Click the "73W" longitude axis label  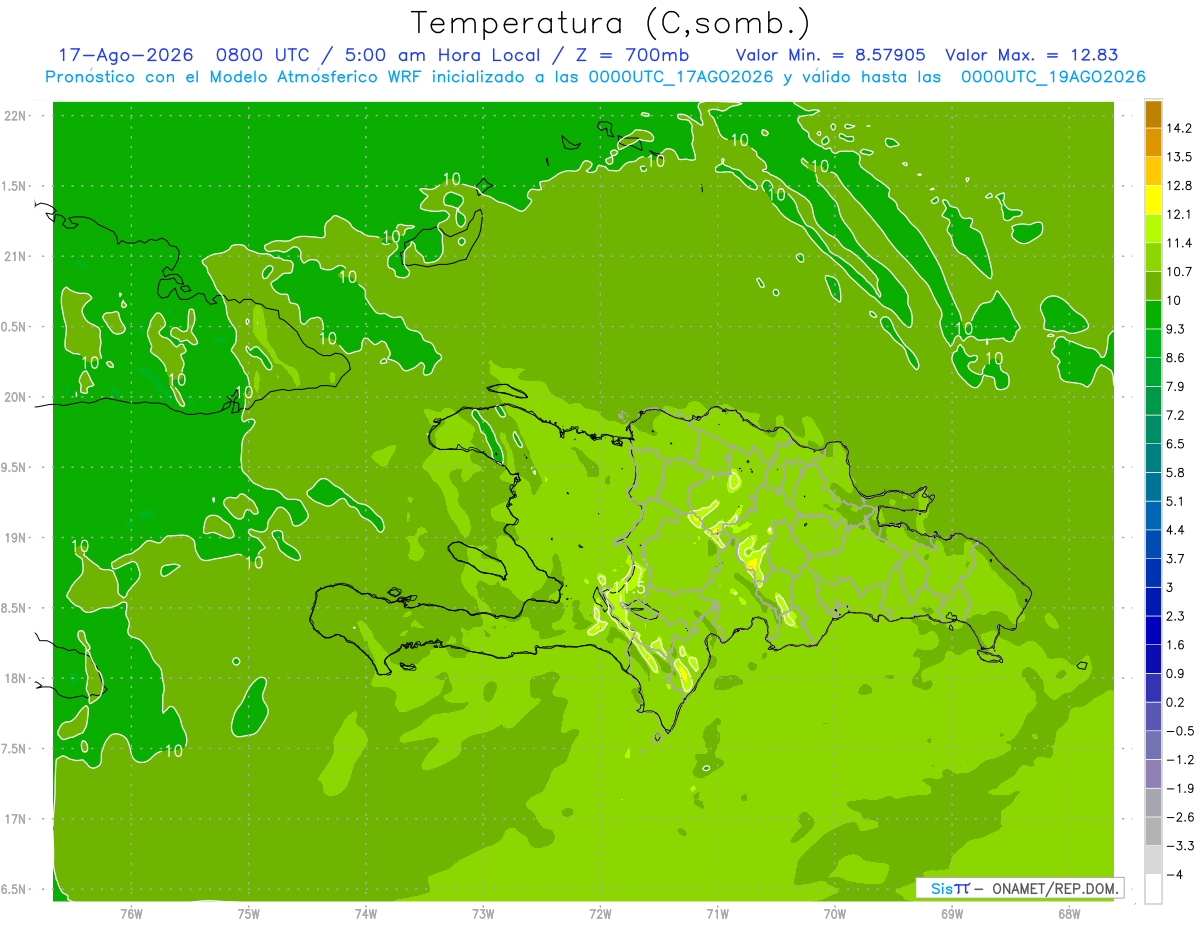tap(483, 915)
